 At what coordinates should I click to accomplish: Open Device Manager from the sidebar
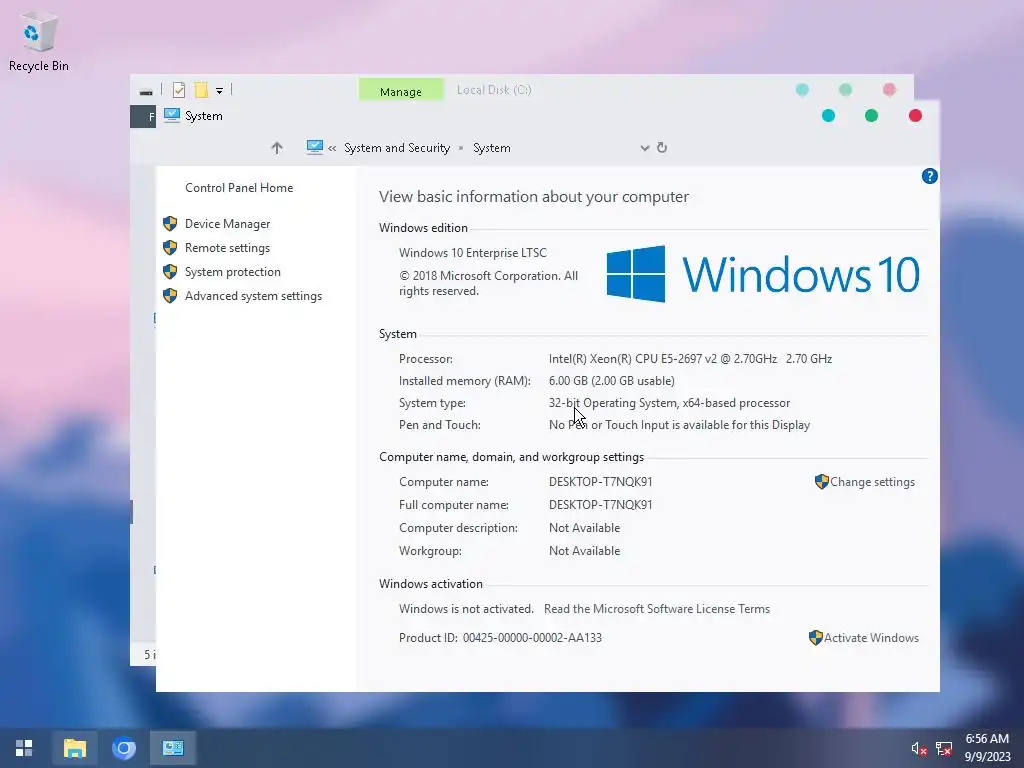227,223
